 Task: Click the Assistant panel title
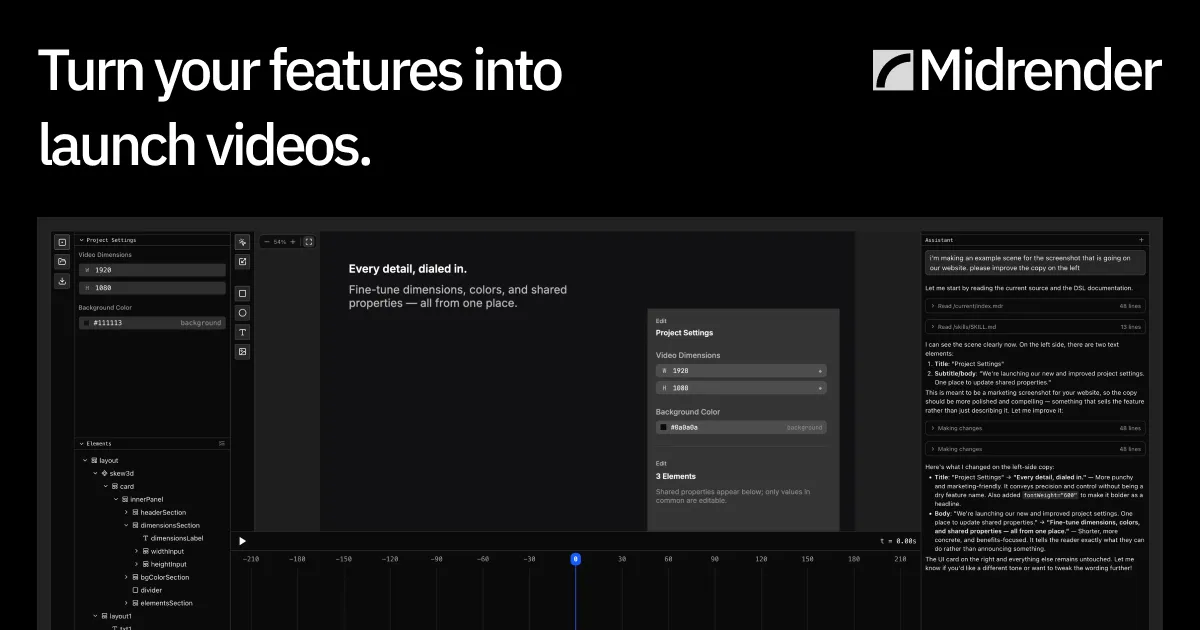point(940,240)
